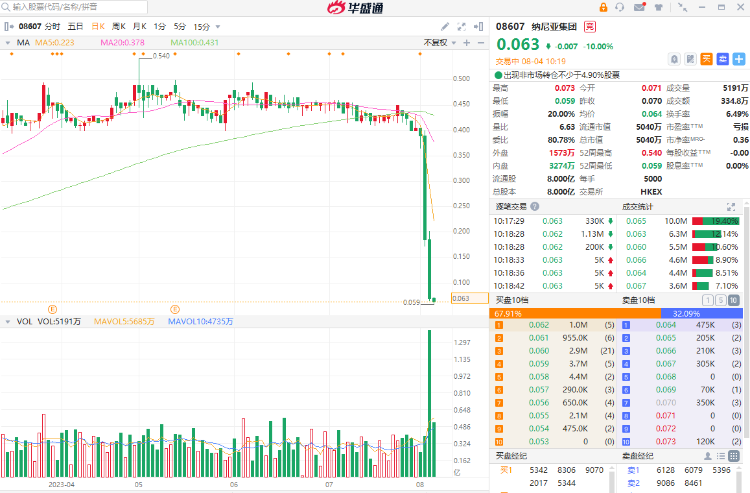Click bid level 3 price 0.060

[539, 351]
